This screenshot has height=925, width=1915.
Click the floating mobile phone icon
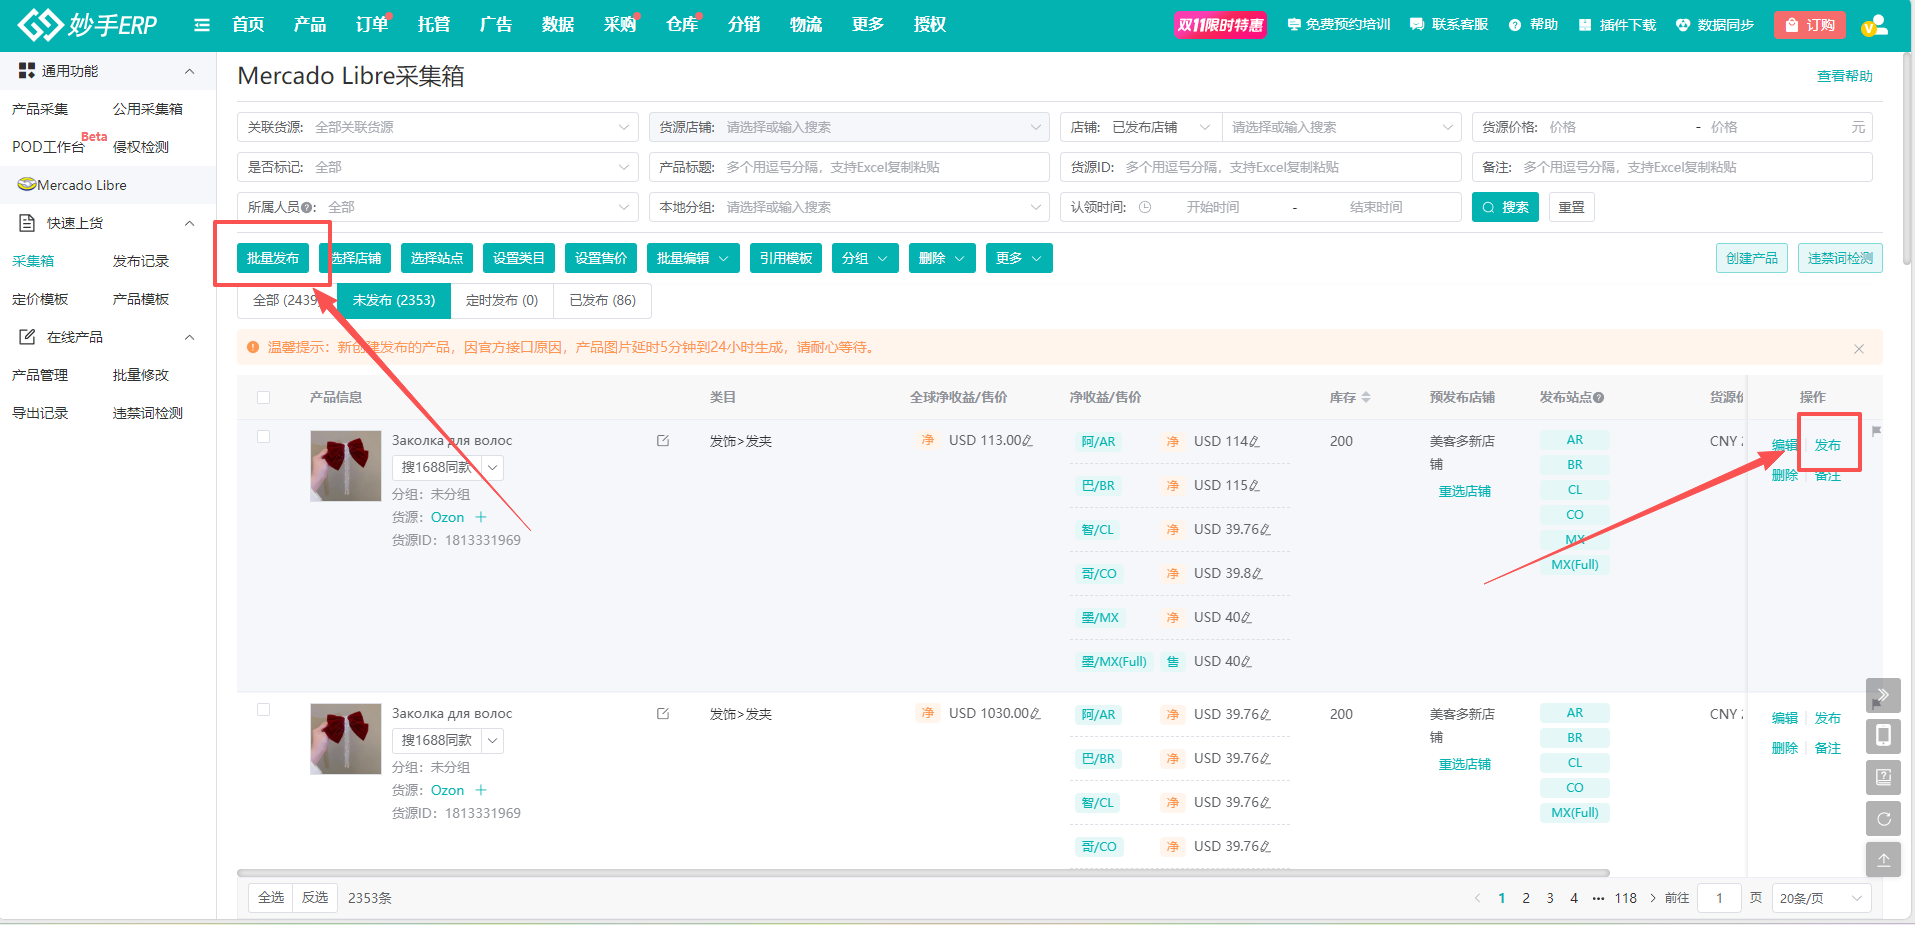pyautogui.click(x=1883, y=736)
